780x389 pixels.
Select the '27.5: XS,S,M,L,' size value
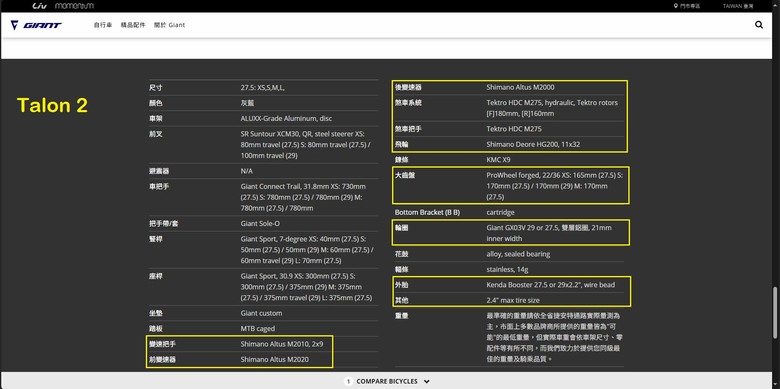(263, 88)
